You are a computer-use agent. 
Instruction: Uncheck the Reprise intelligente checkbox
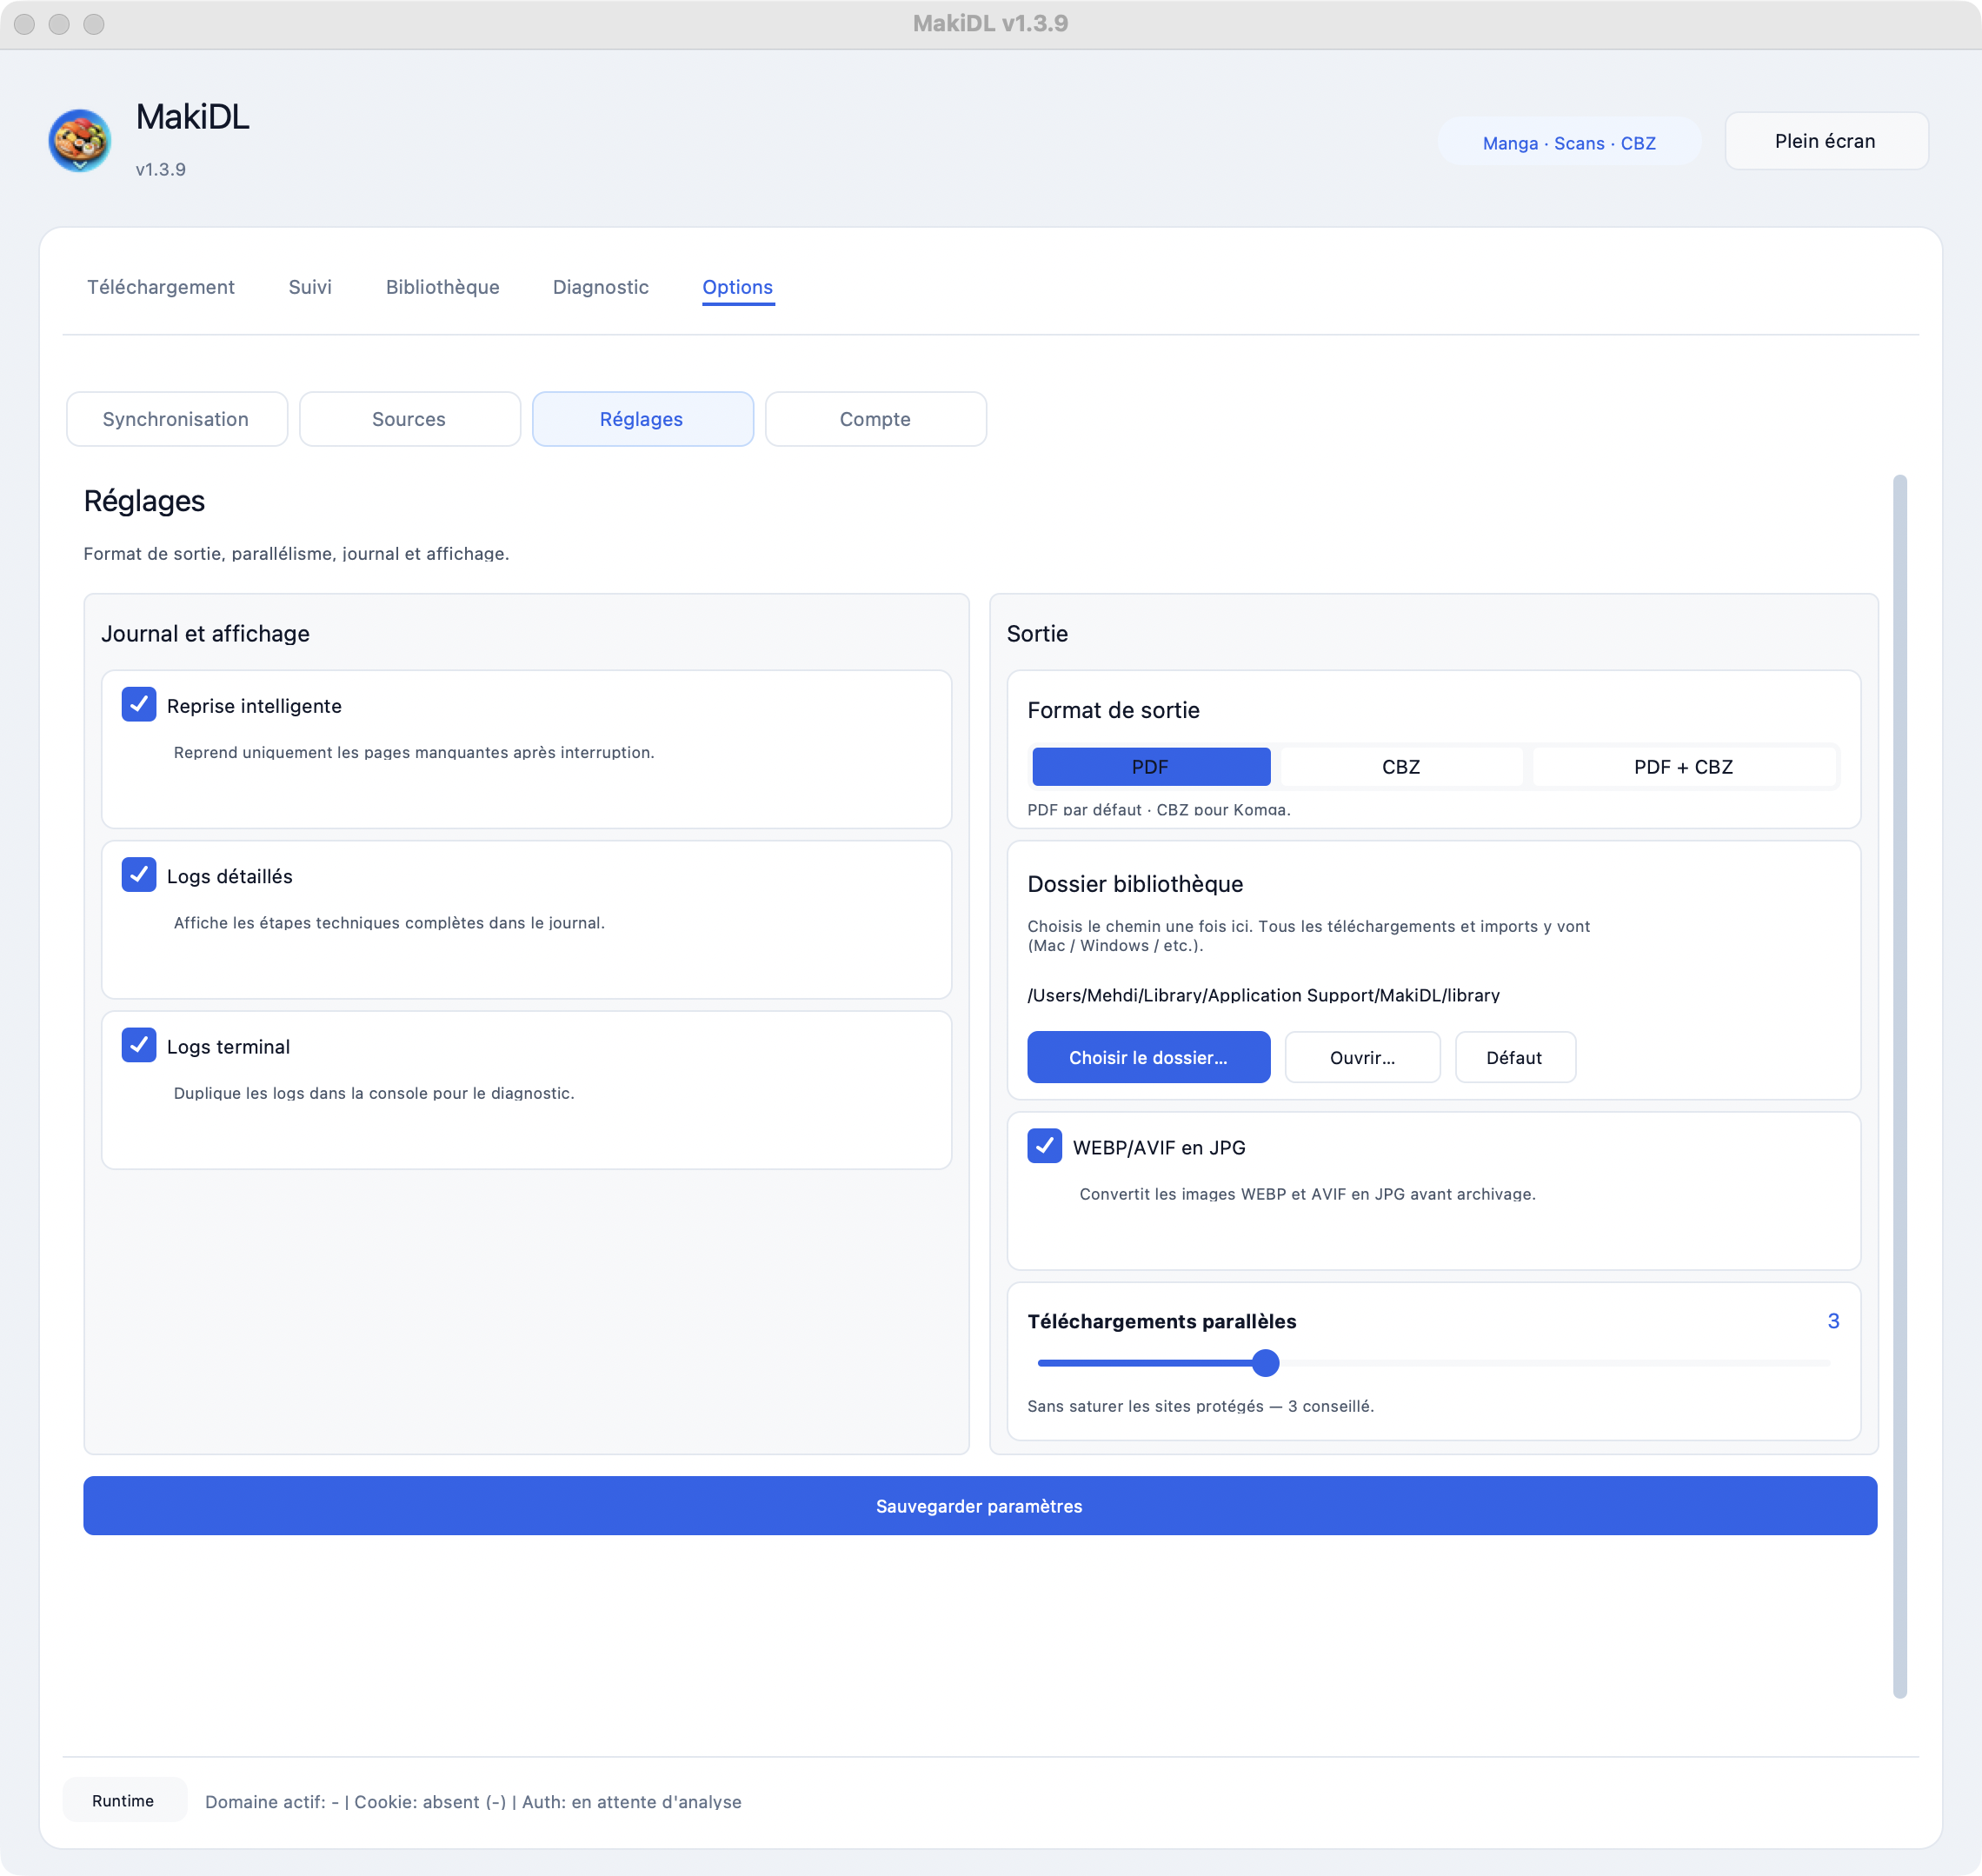[x=139, y=704]
